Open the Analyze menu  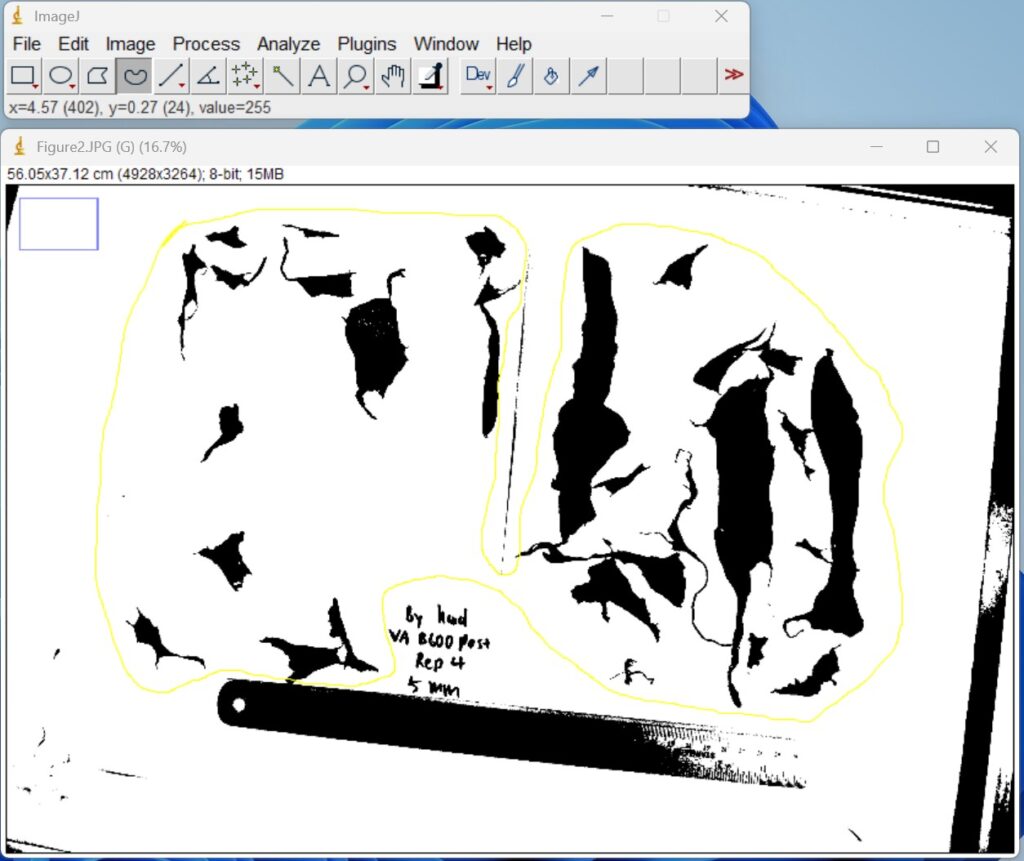point(288,44)
